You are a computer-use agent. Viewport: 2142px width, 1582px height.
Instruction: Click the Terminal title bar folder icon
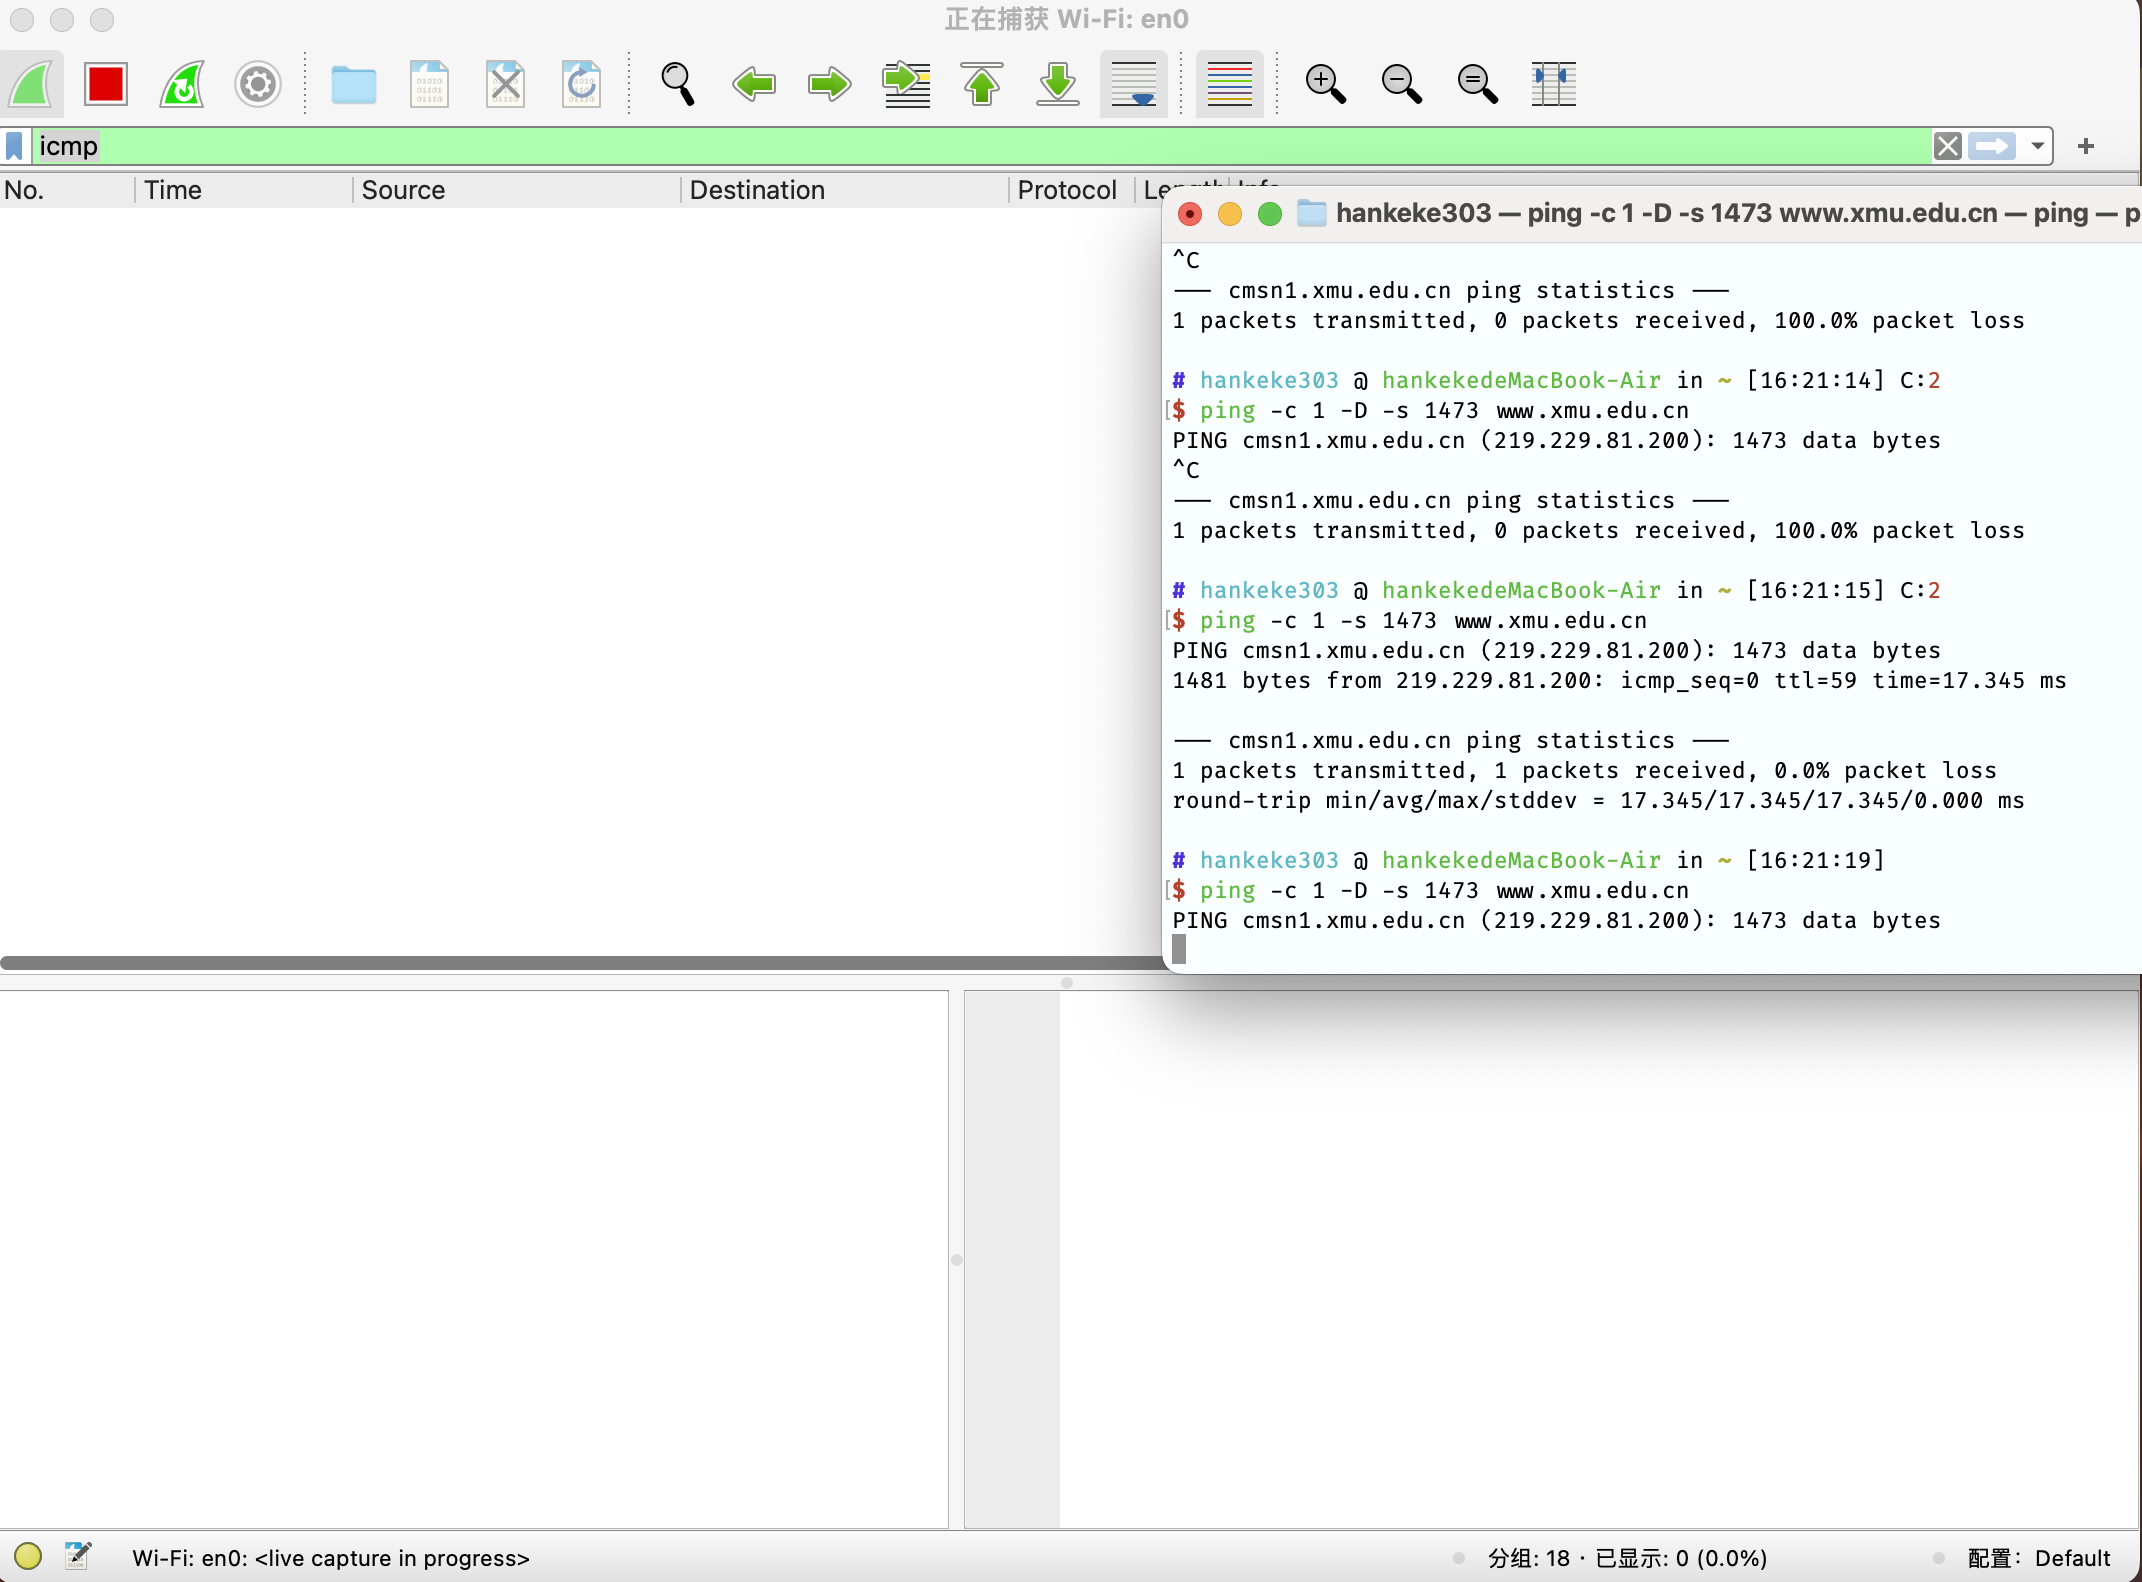1311,213
